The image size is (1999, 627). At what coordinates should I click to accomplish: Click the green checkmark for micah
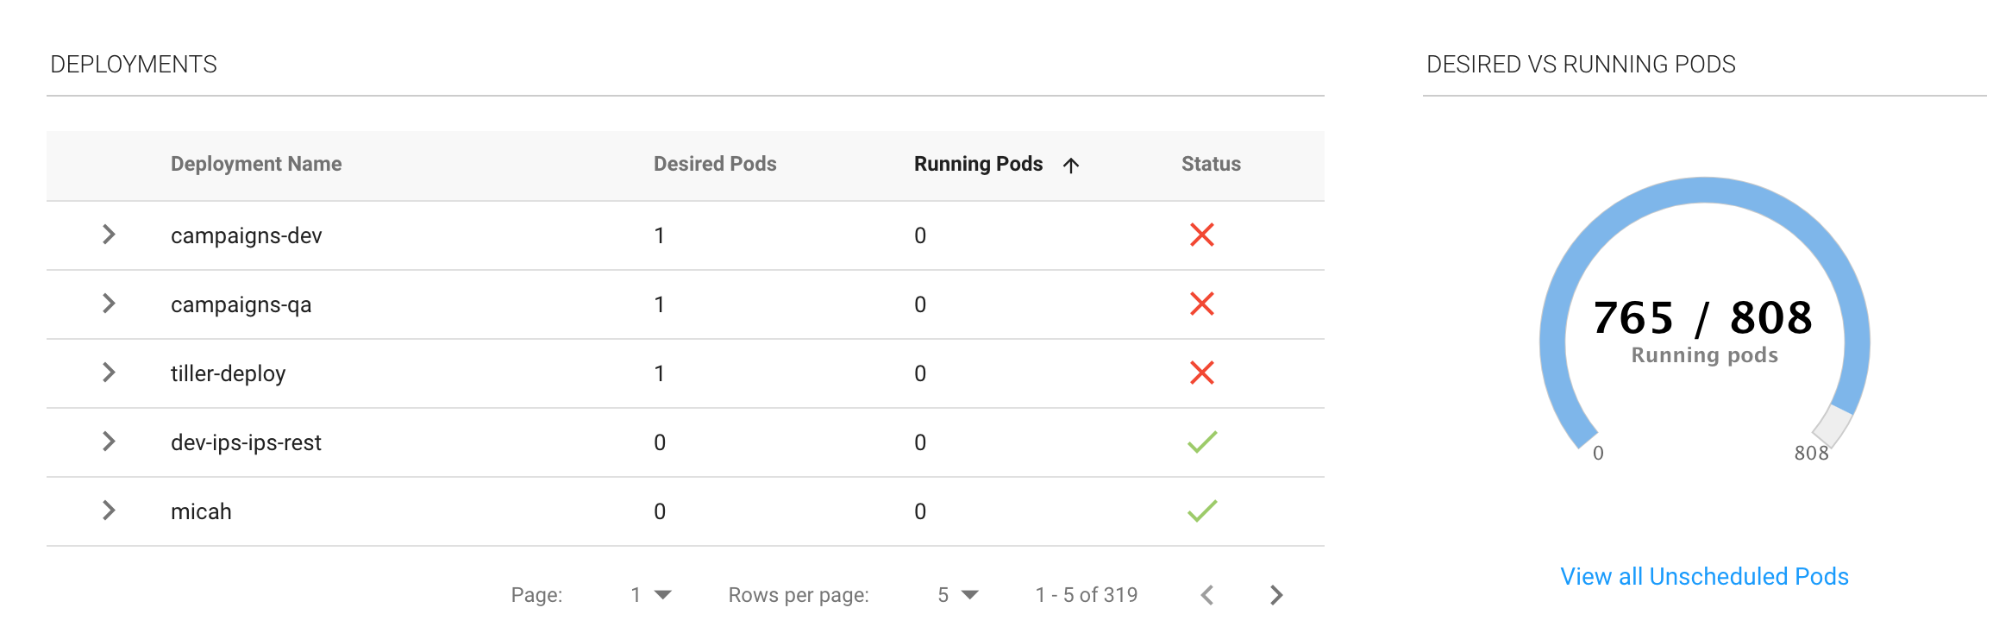point(1201,511)
